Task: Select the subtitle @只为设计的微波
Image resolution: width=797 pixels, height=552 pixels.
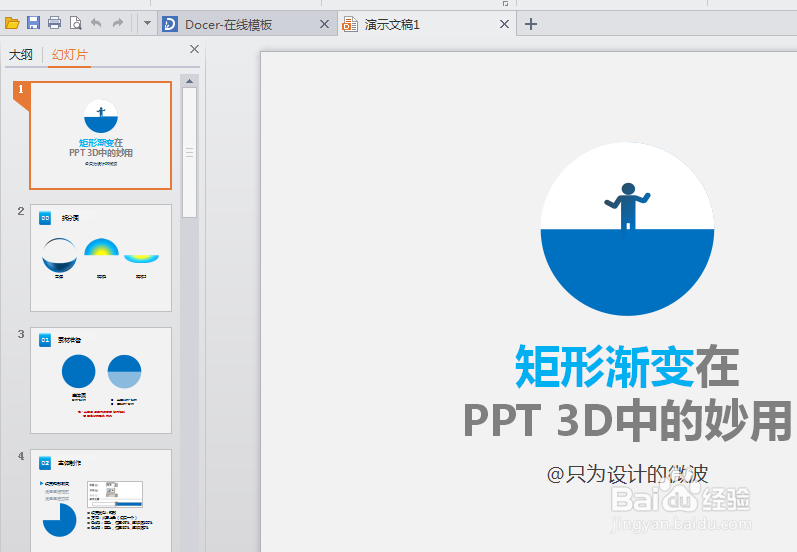Action: click(627, 474)
